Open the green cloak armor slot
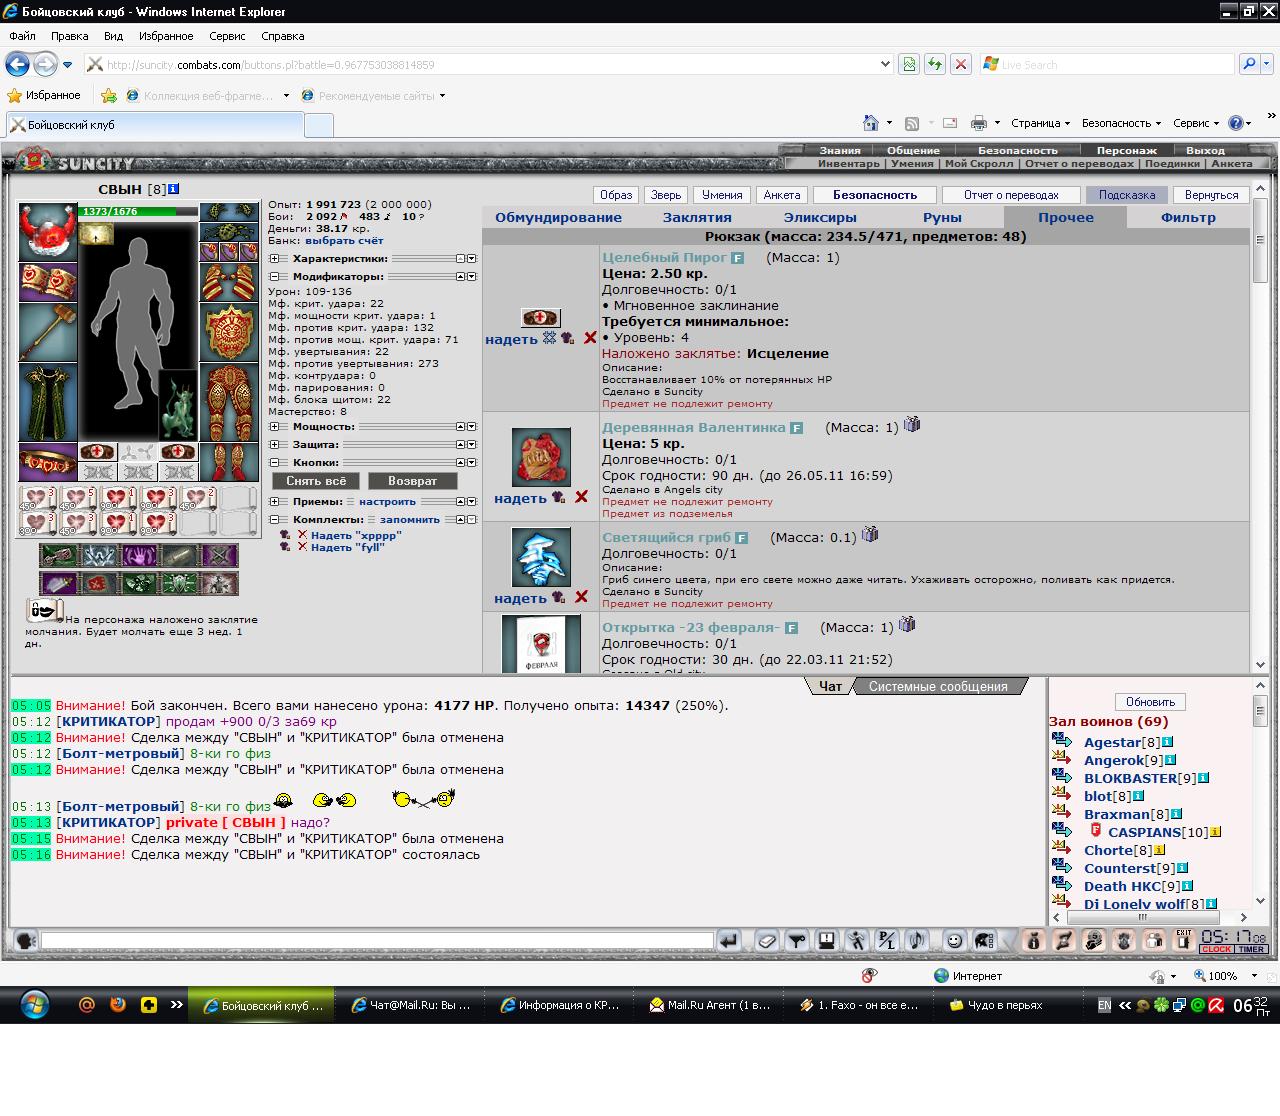This screenshot has width=1280, height=1116. click(48, 403)
